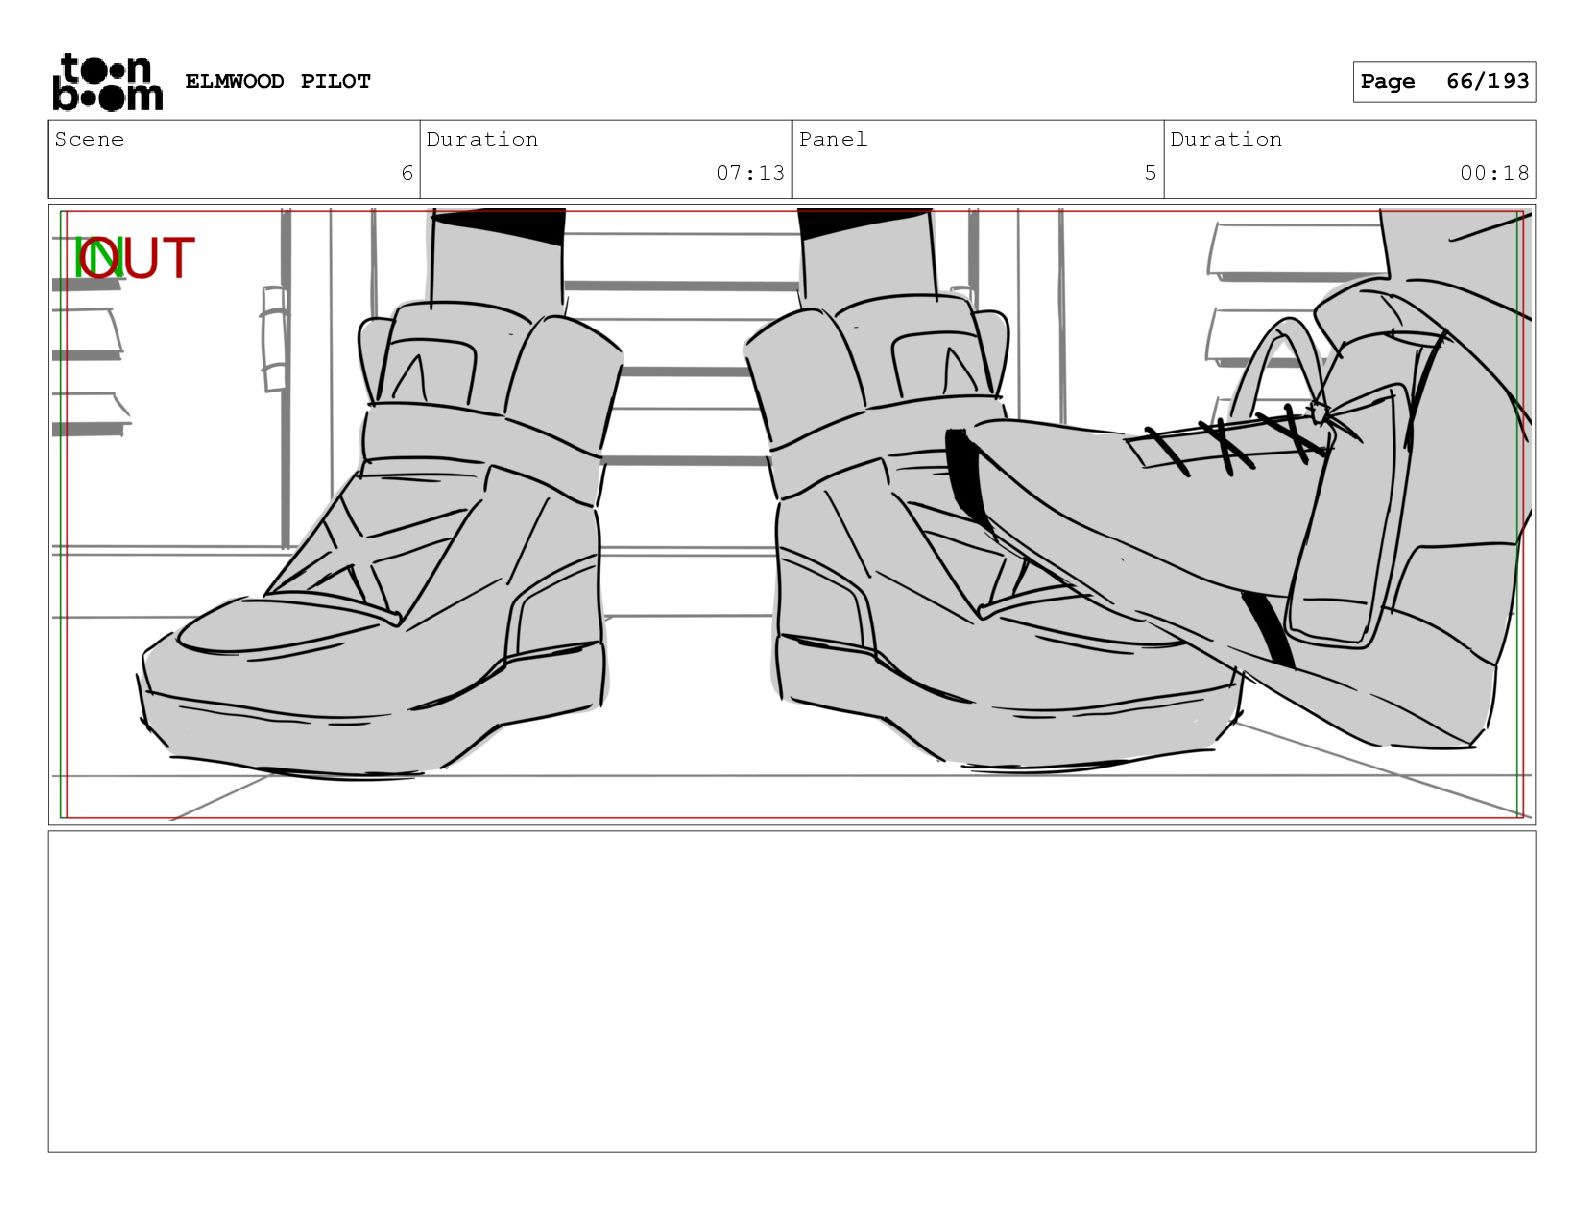This screenshot has height=1224, width=1584.
Task: Click the panel duration value 00:18
Action: (x=1494, y=173)
